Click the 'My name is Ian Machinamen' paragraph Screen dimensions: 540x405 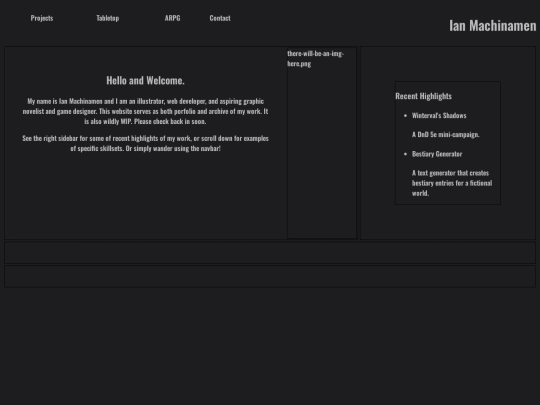click(x=145, y=111)
